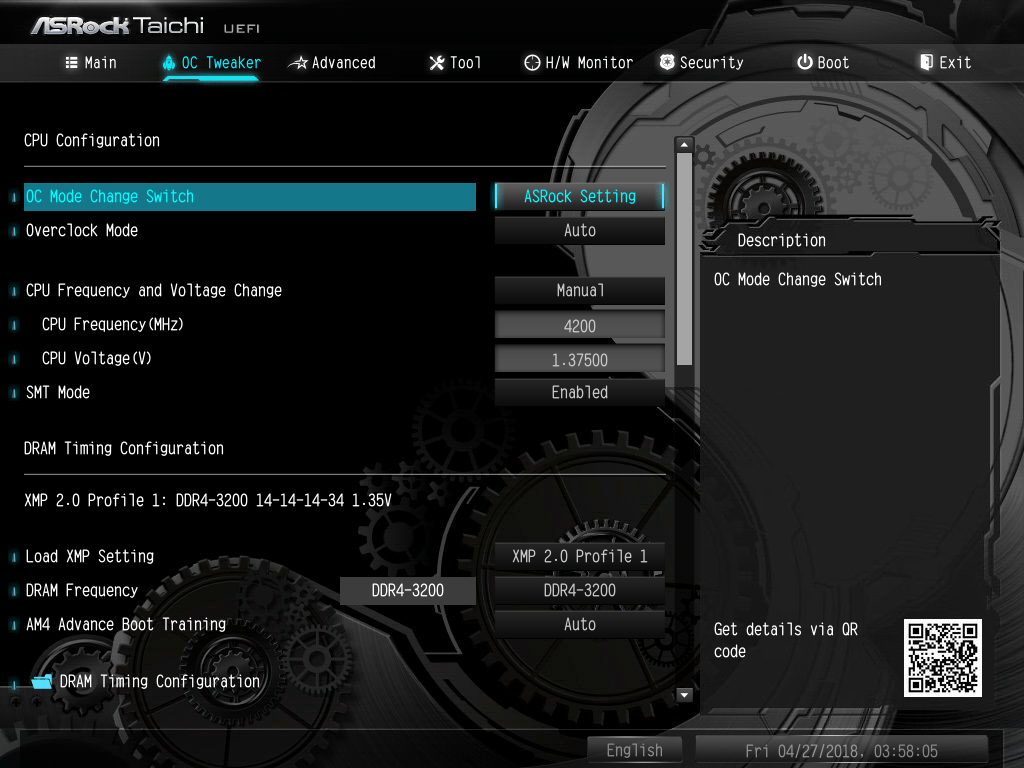The height and width of the screenshot is (768, 1024).
Task: Open the Boot tab
Action: (x=823, y=63)
